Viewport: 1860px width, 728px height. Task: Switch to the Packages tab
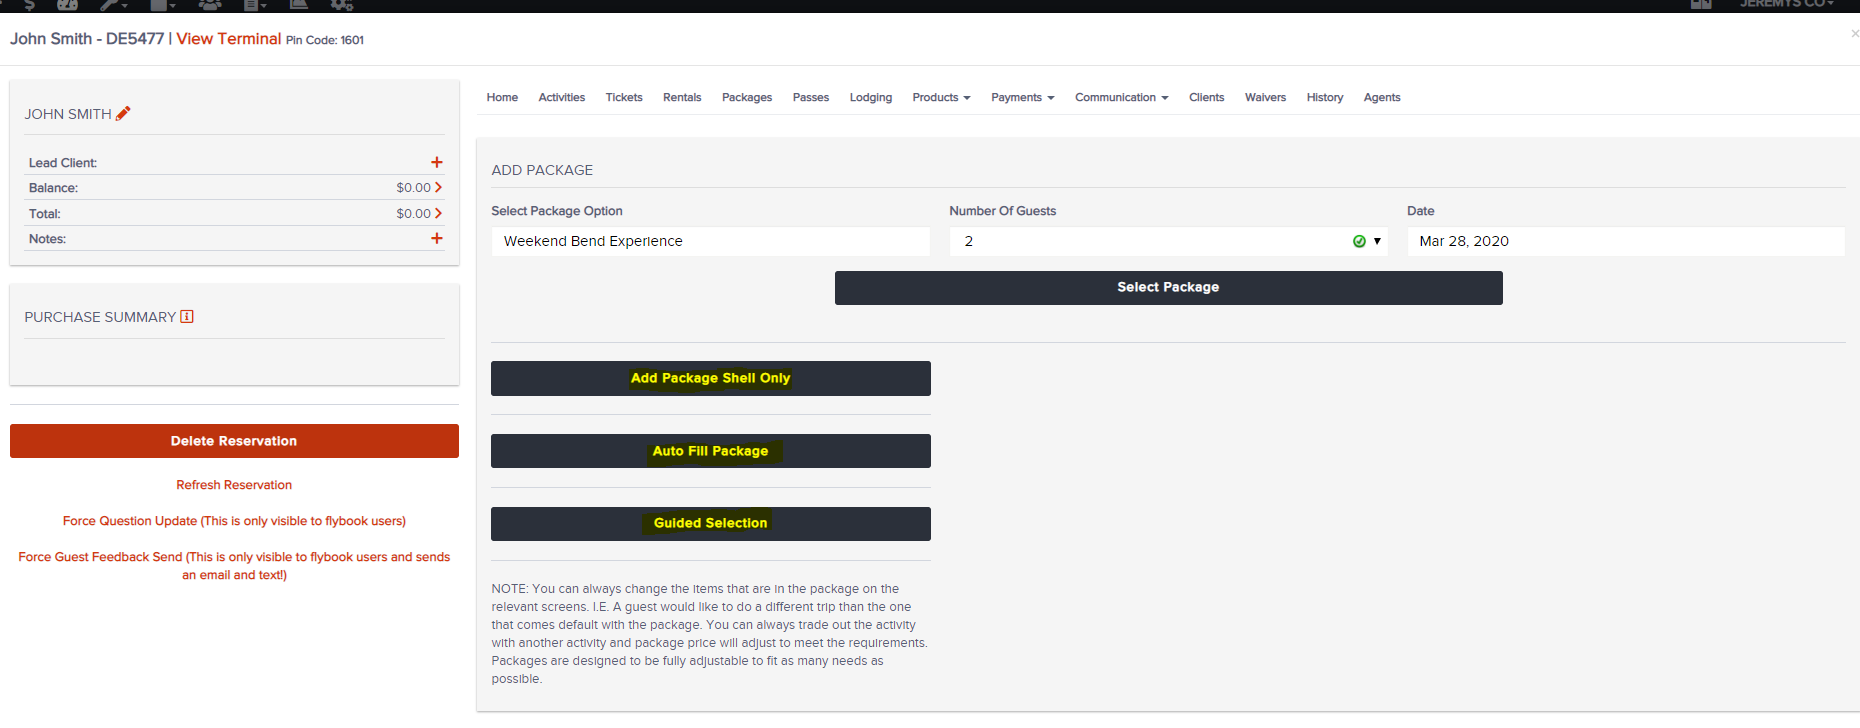tap(747, 97)
